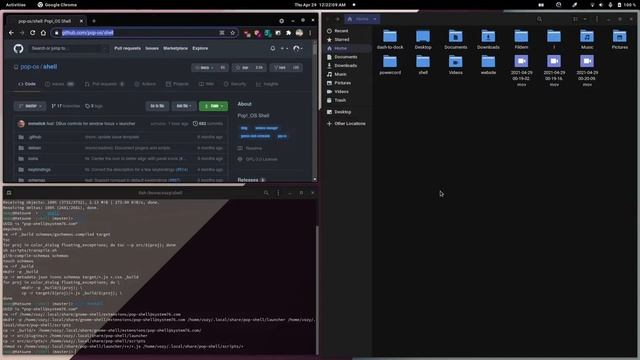
Task: Select Trash in Files sidebar
Action: 340,100
